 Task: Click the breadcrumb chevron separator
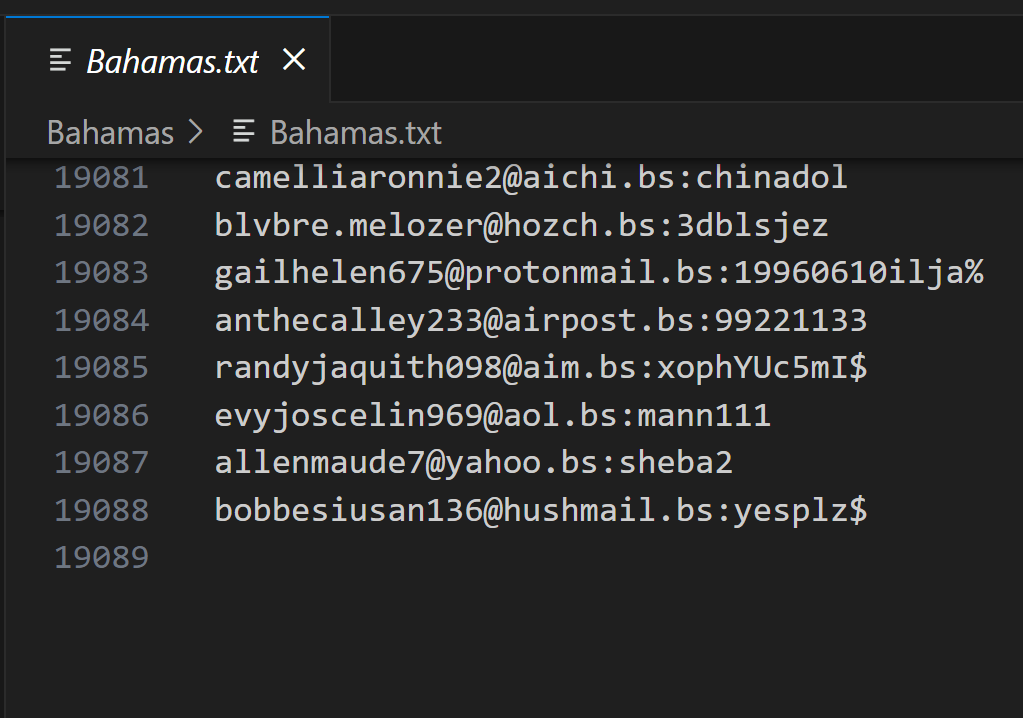(194, 133)
